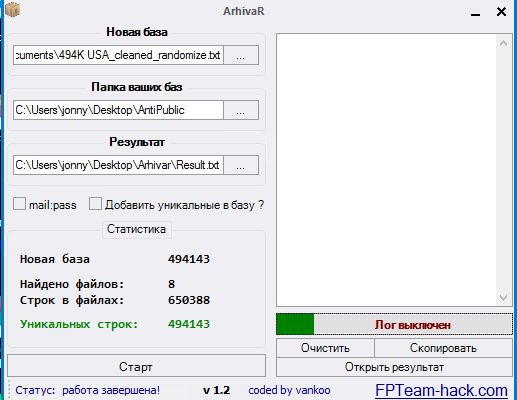Click the ArhivaR box icon in title bar

tap(12, 9)
